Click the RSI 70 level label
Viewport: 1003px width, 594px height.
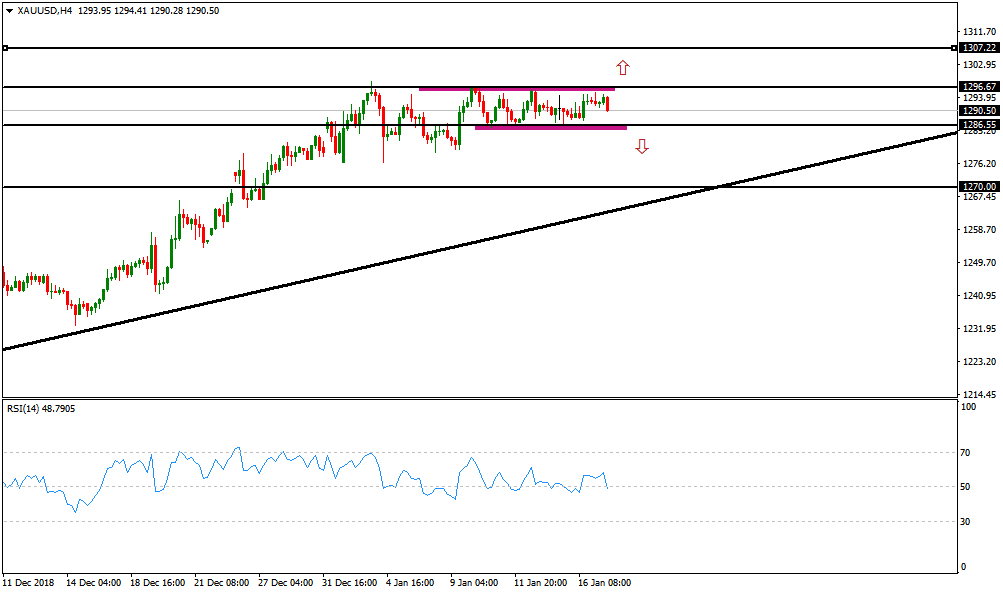[965, 453]
